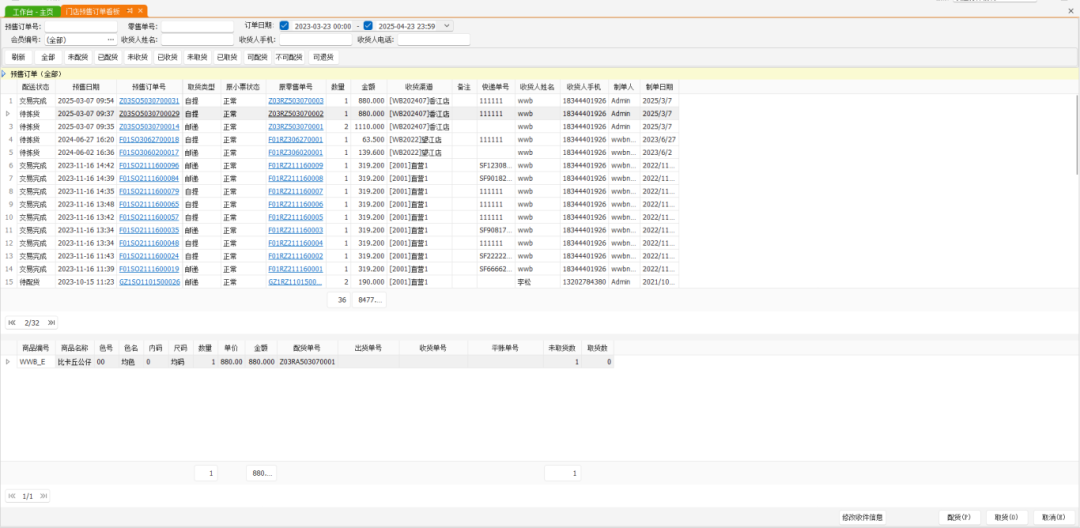Select the 1110.000 amount cell
The width and height of the screenshot is (1080, 528).
pos(368,127)
